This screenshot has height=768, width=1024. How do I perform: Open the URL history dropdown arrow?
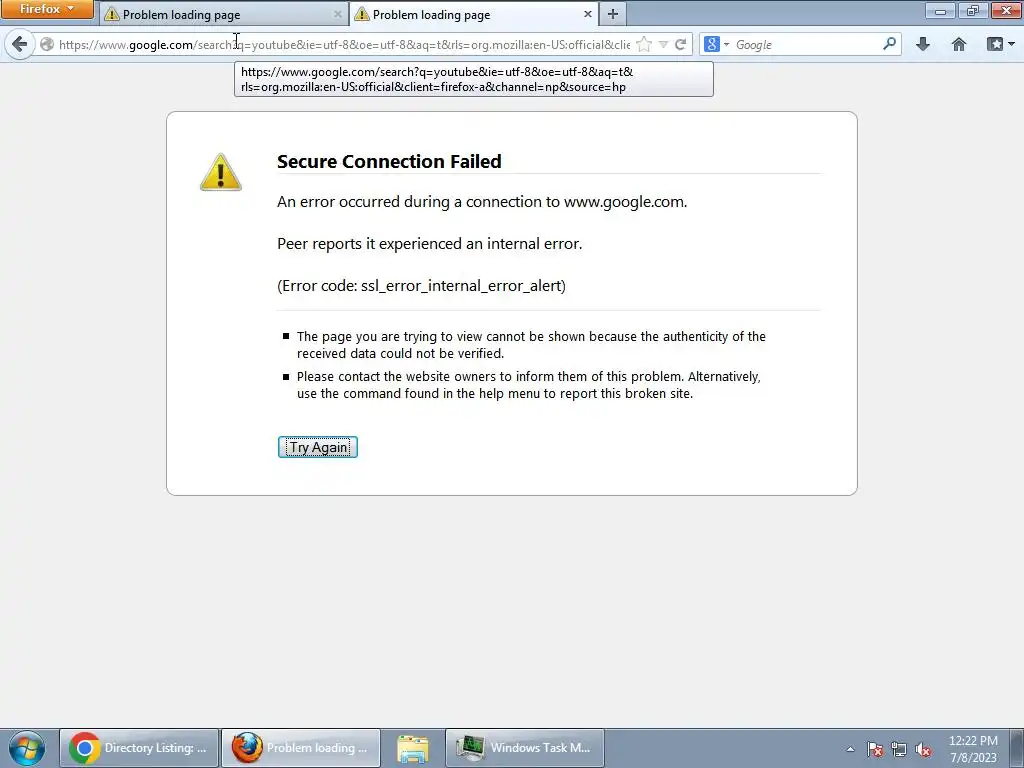(x=664, y=44)
